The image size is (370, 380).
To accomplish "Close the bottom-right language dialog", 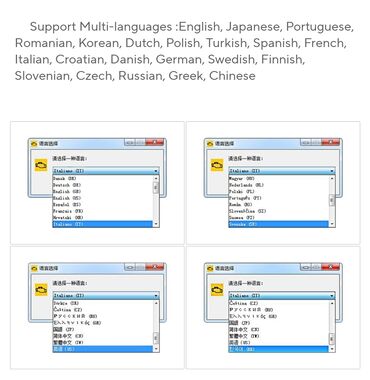I will point(331,267).
